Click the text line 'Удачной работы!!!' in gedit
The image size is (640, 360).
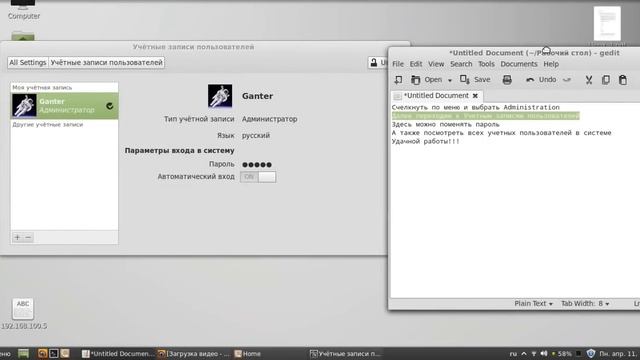pyautogui.click(x=426, y=142)
